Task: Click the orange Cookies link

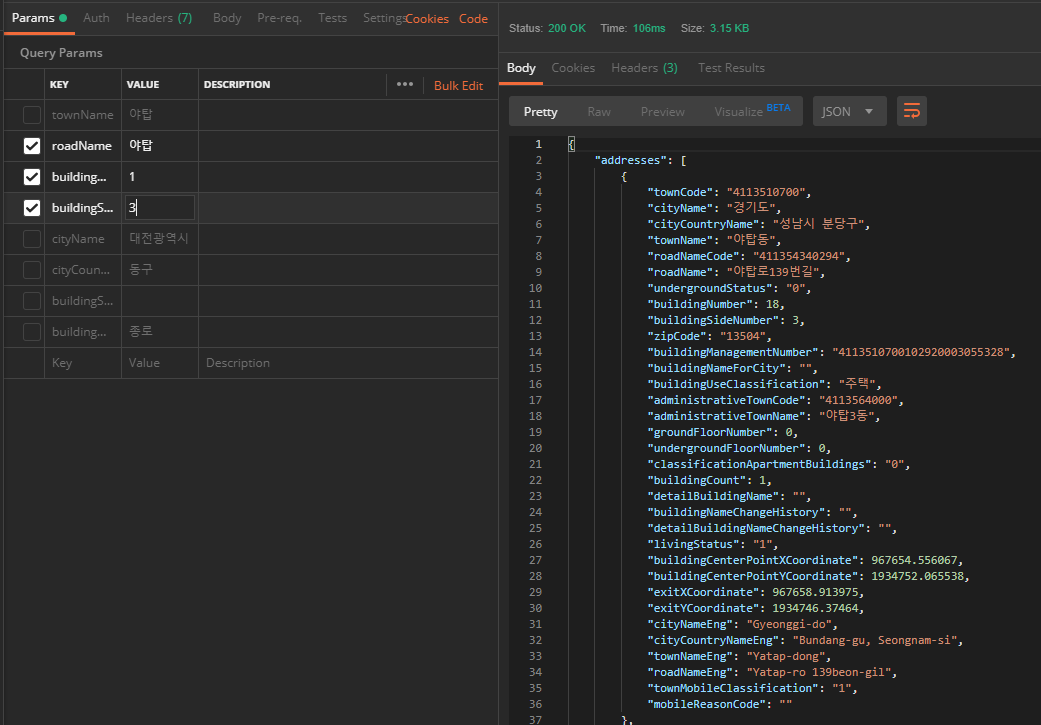Action: (x=428, y=19)
